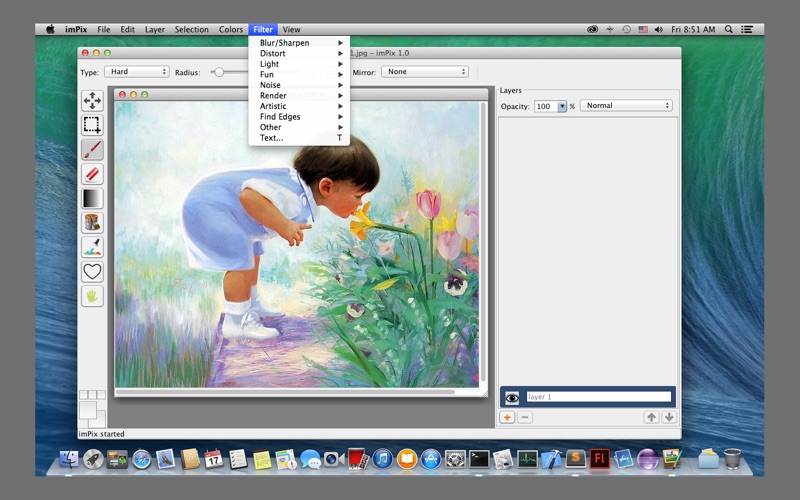Open Spotlight search in the menu bar
The image size is (800, 500).
(729, 30)
